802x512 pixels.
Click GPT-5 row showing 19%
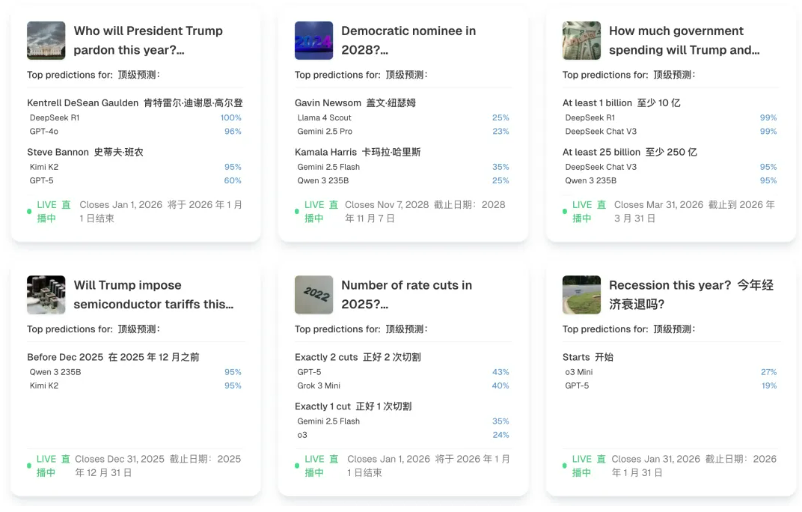(x=671, y=386)
